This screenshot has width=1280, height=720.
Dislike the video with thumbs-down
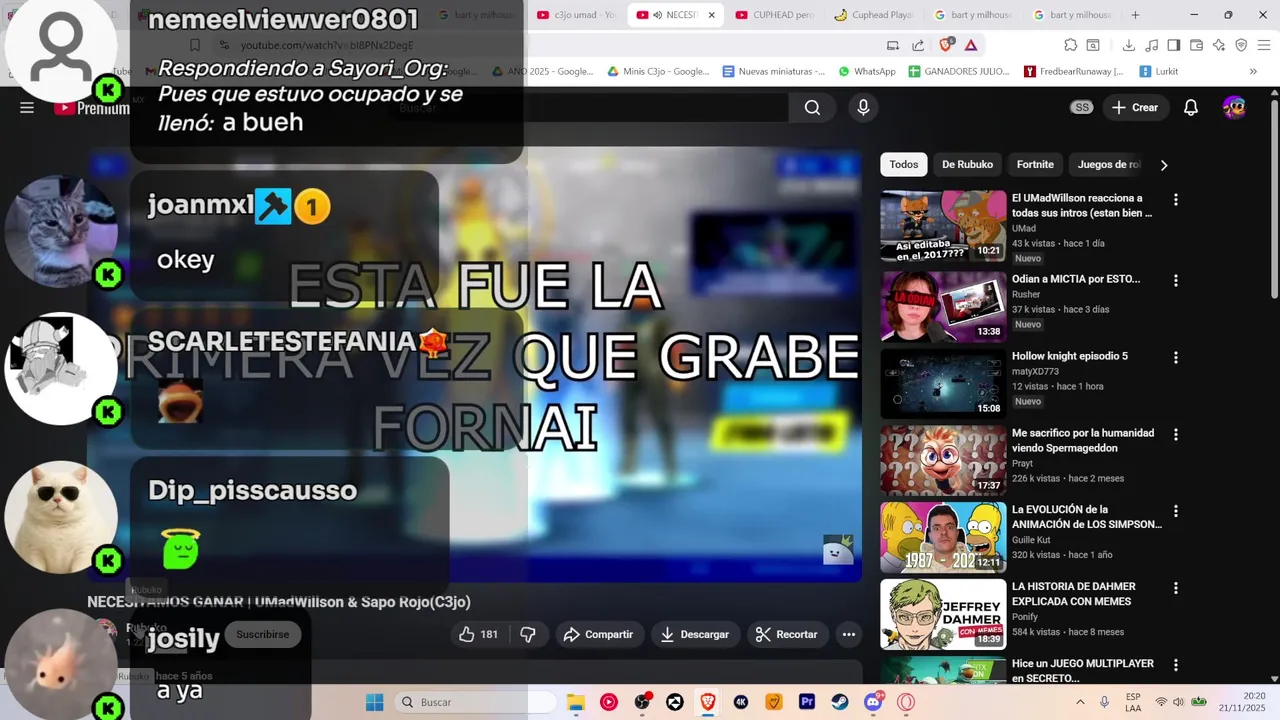tap(528, 634)
